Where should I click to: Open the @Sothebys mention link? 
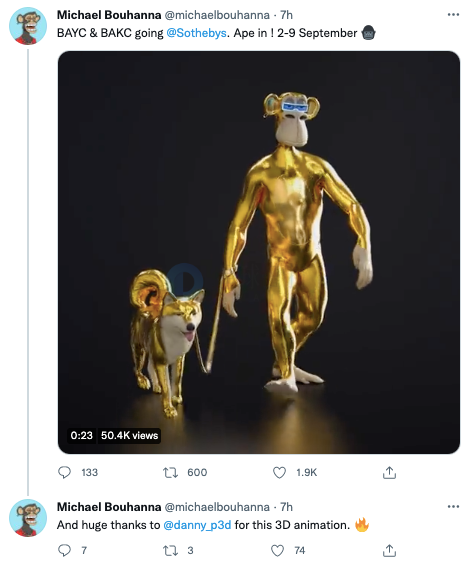[x=196, y=33]
